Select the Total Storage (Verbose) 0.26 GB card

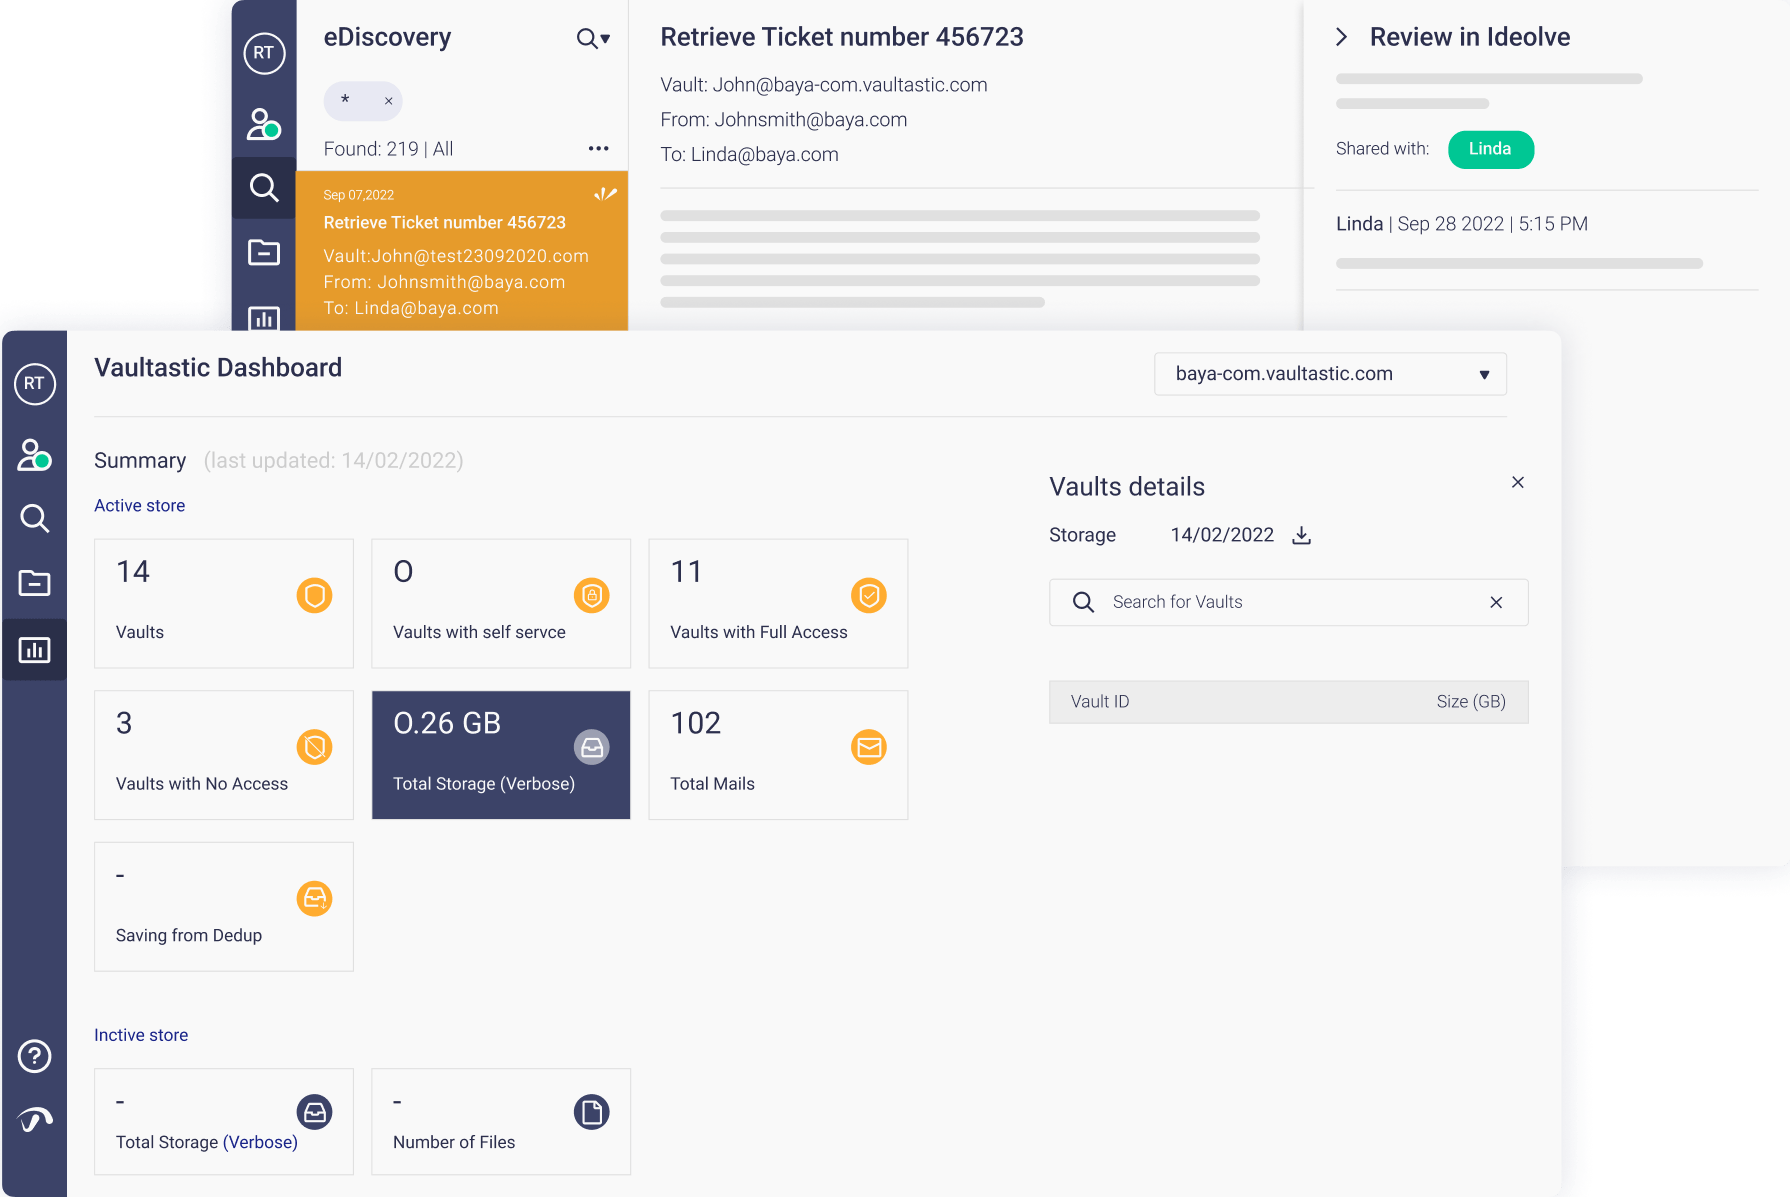501,755
